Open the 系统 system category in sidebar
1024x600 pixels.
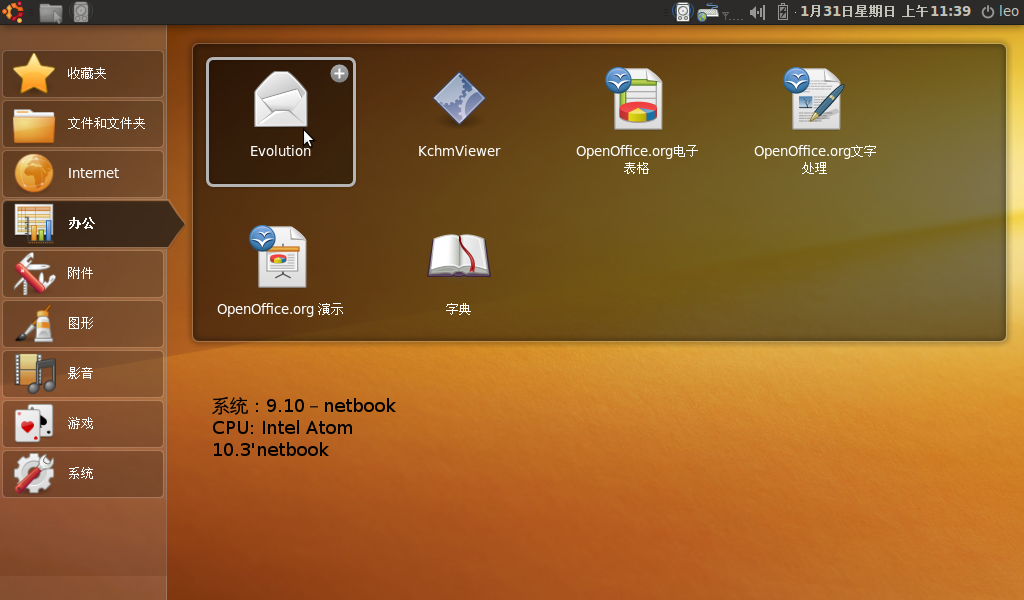[x=83, y=474]
